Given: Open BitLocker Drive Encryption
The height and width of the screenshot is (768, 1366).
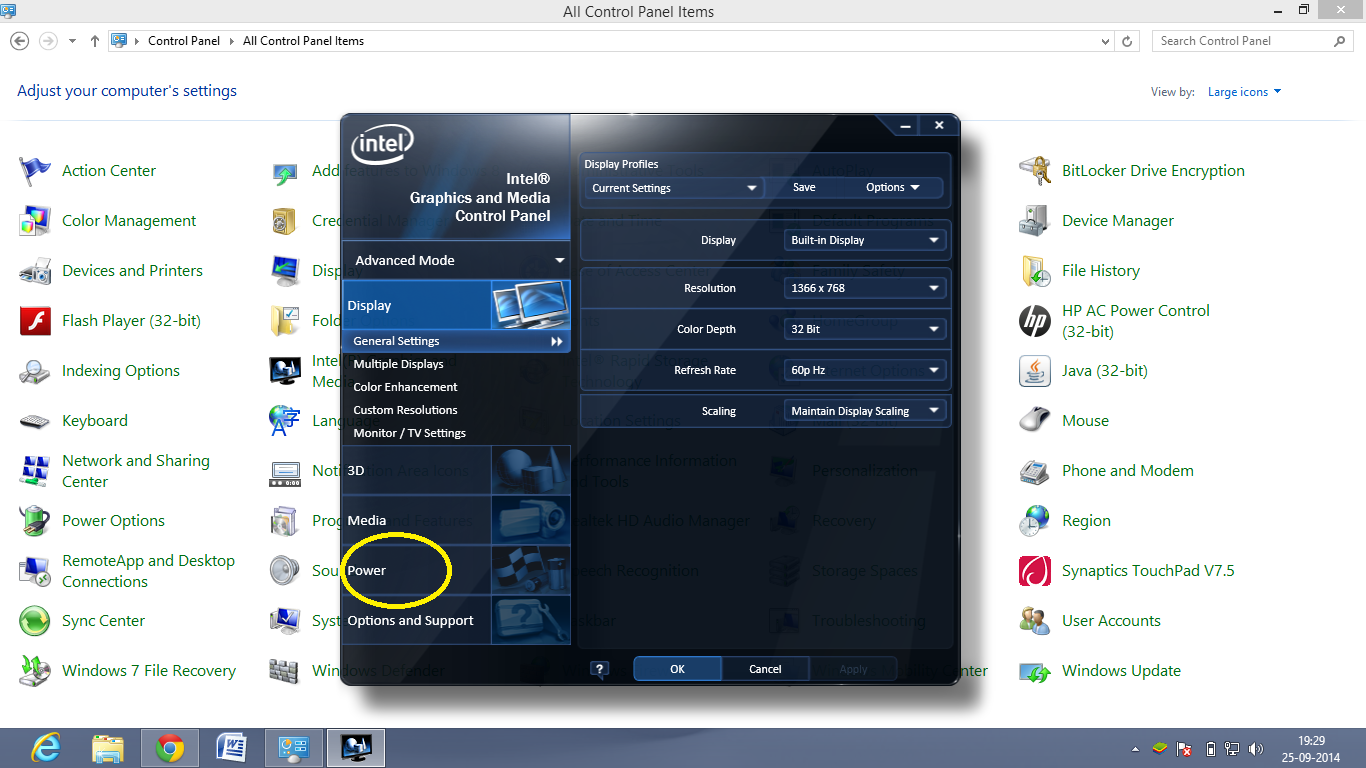Looking at the screenshot, I should tap(1132, 171).
